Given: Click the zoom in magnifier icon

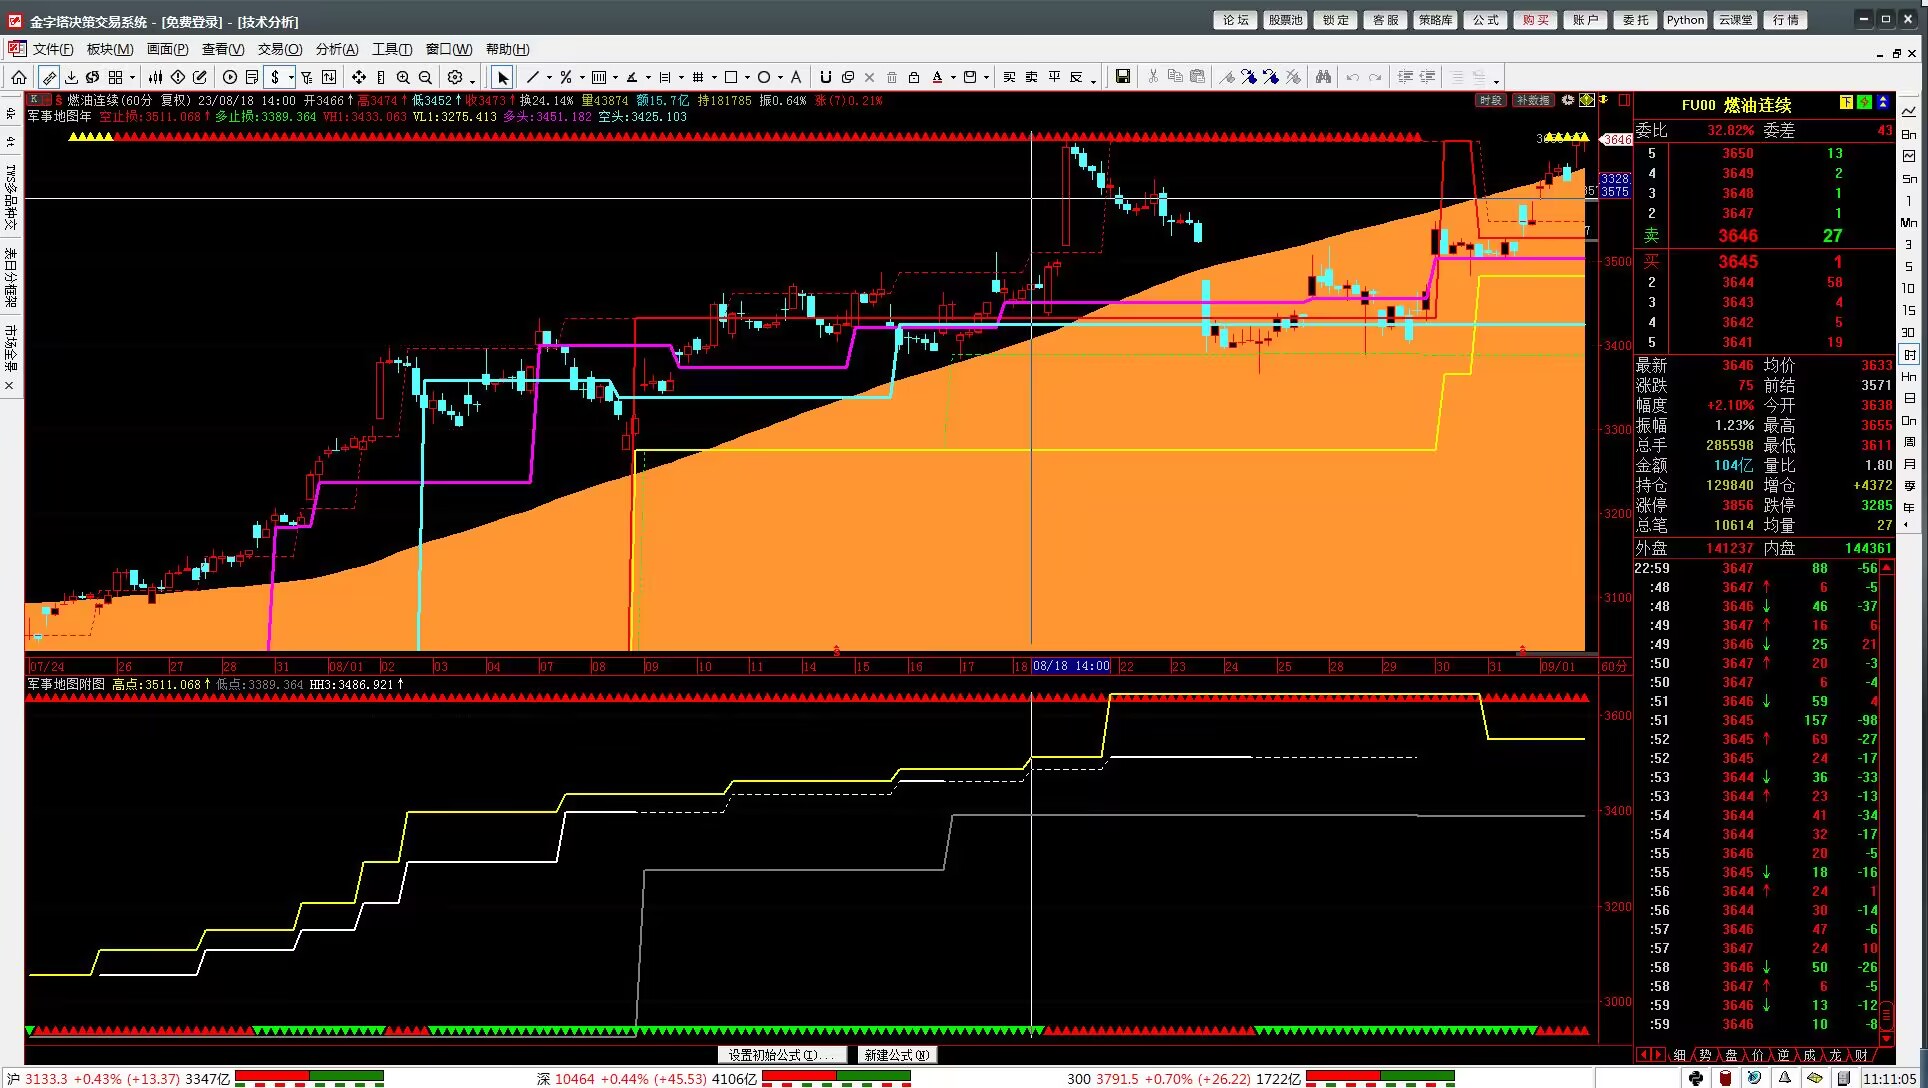Looking at the screenshot, I should tap(403, 77).
